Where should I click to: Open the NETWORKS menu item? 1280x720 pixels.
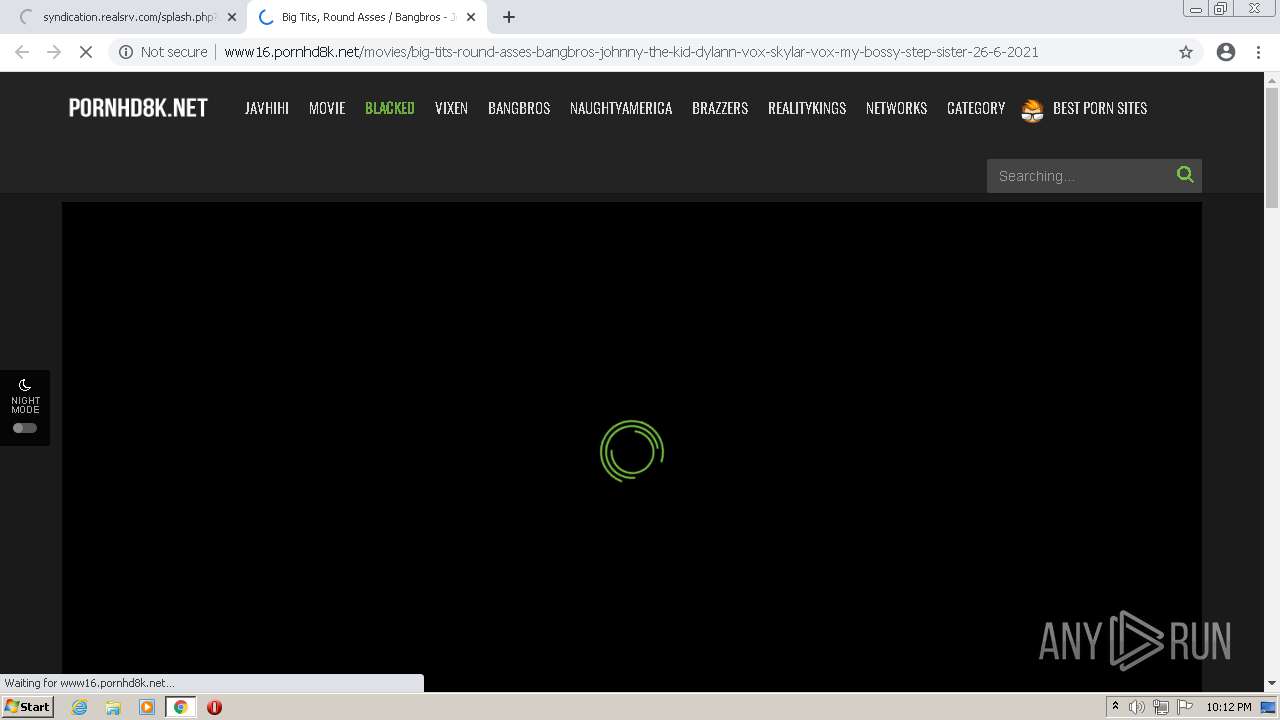897,108
